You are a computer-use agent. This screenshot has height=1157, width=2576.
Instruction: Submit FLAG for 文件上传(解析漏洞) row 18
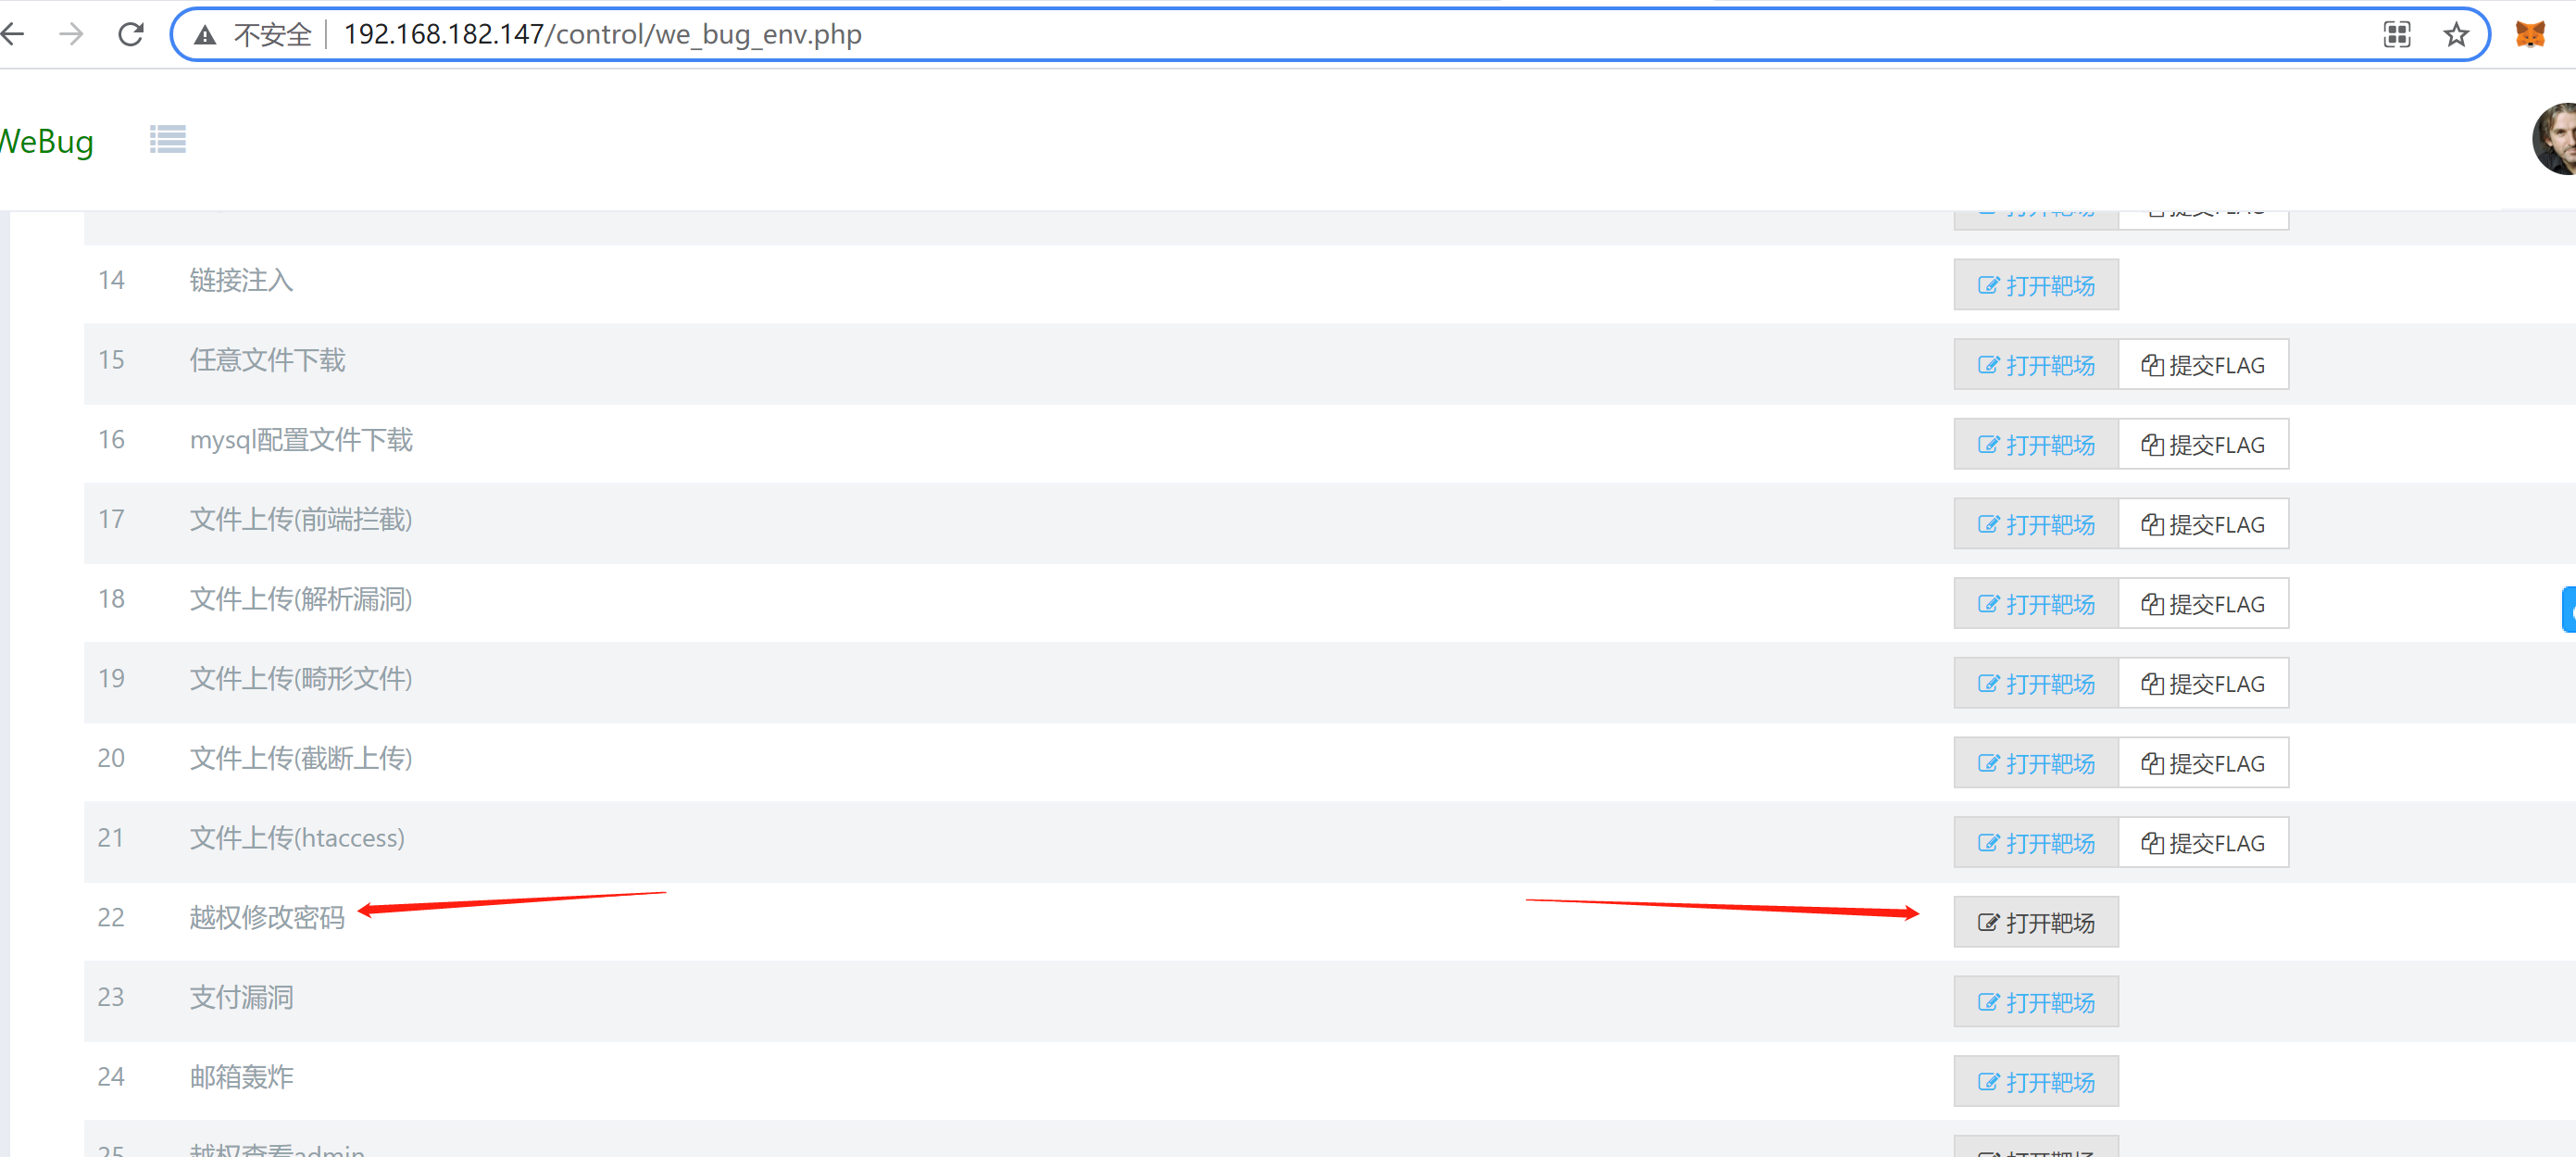coord(2202,604)
